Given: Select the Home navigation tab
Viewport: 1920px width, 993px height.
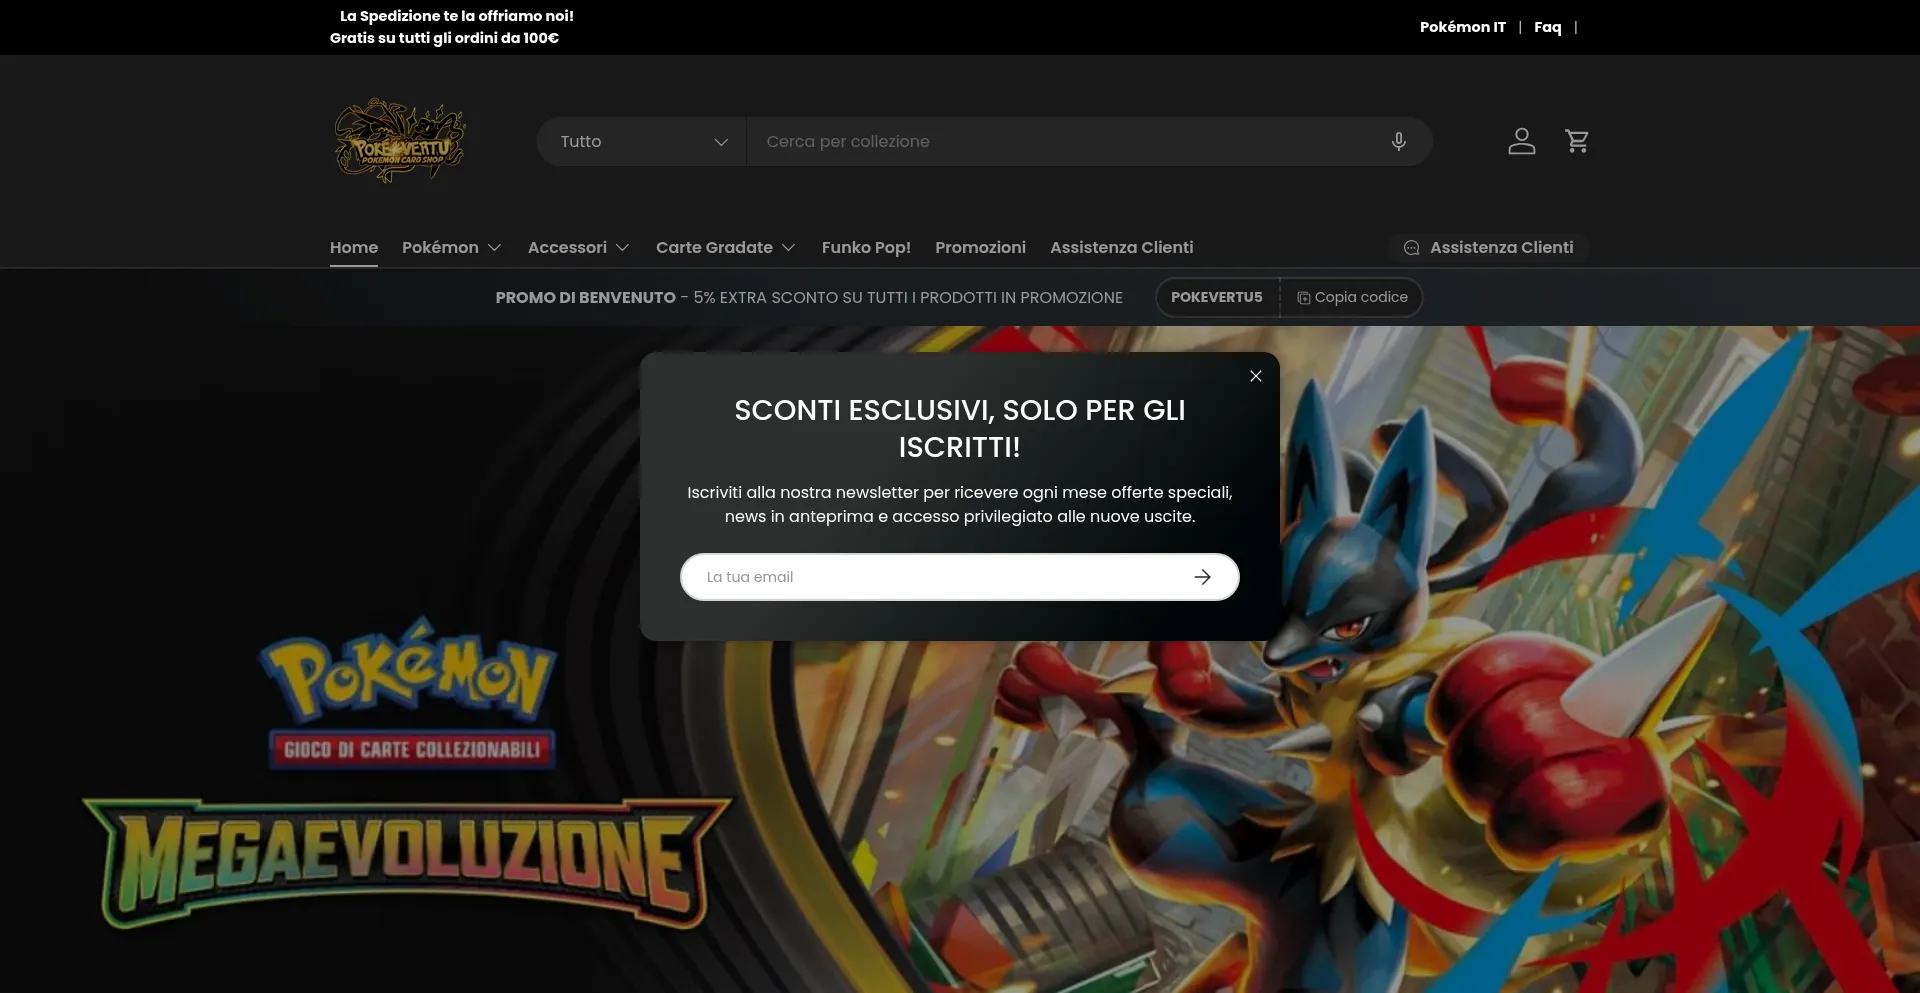Looking at the screenshot, I should 353,247.
